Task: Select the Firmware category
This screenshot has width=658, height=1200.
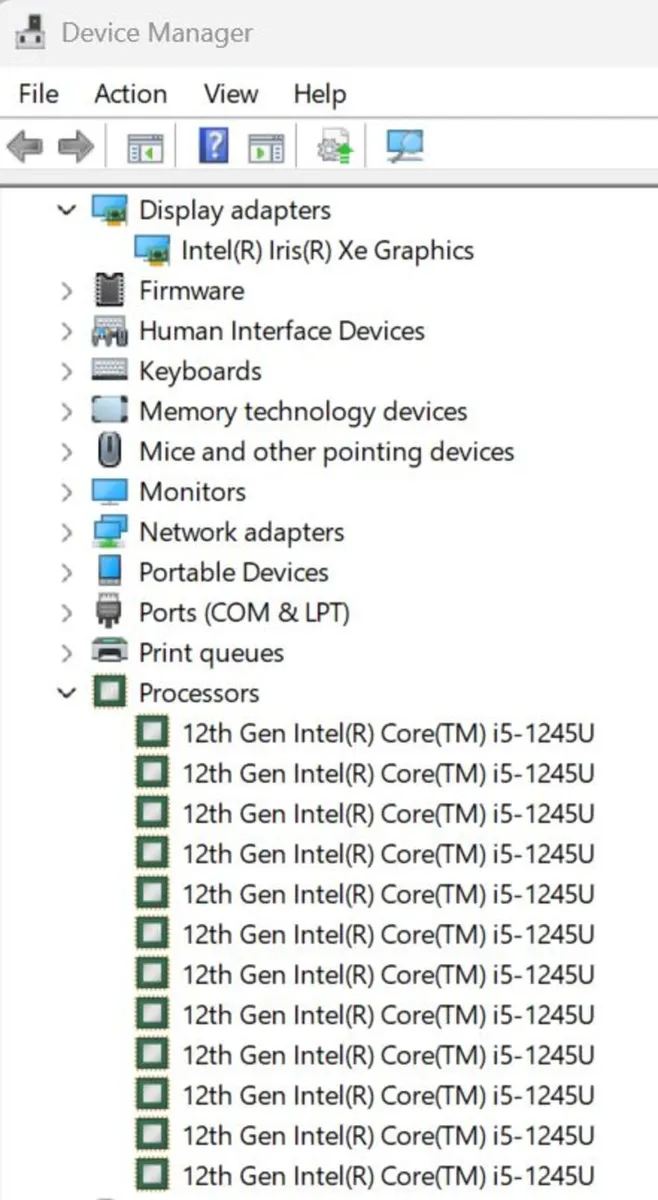Action: click(x=191, y=290)
